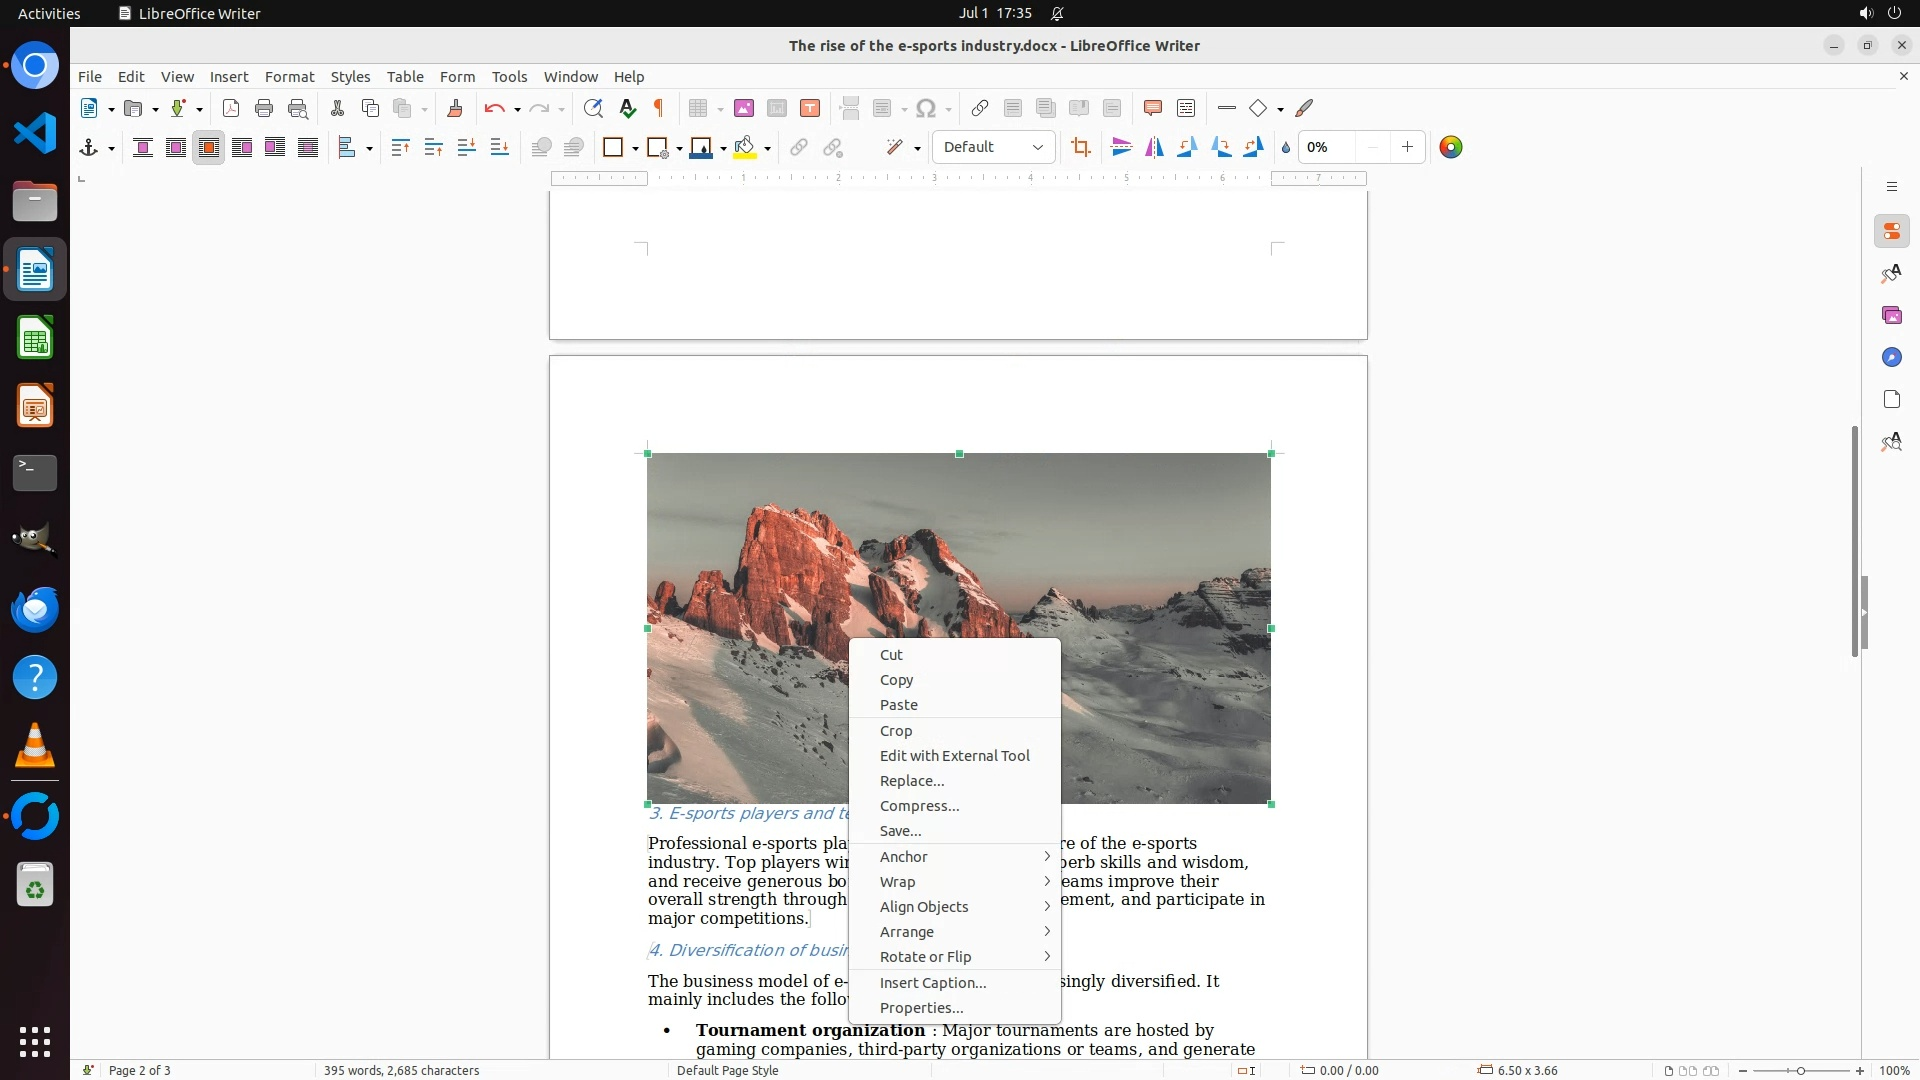1920x1080 pixels.
Task: Click the Insert Image toolbar icon
Action: click(x=744, y=108)
